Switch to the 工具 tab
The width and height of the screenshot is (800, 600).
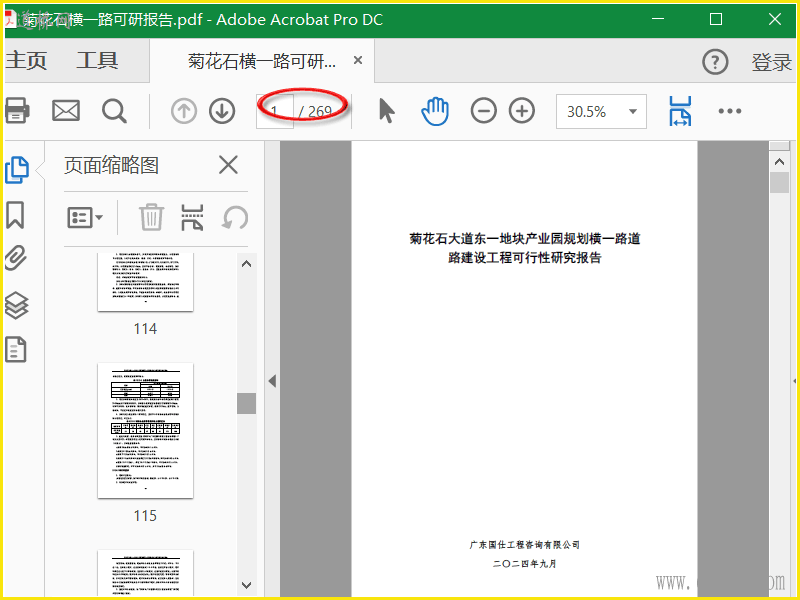[x=97, y=61]
